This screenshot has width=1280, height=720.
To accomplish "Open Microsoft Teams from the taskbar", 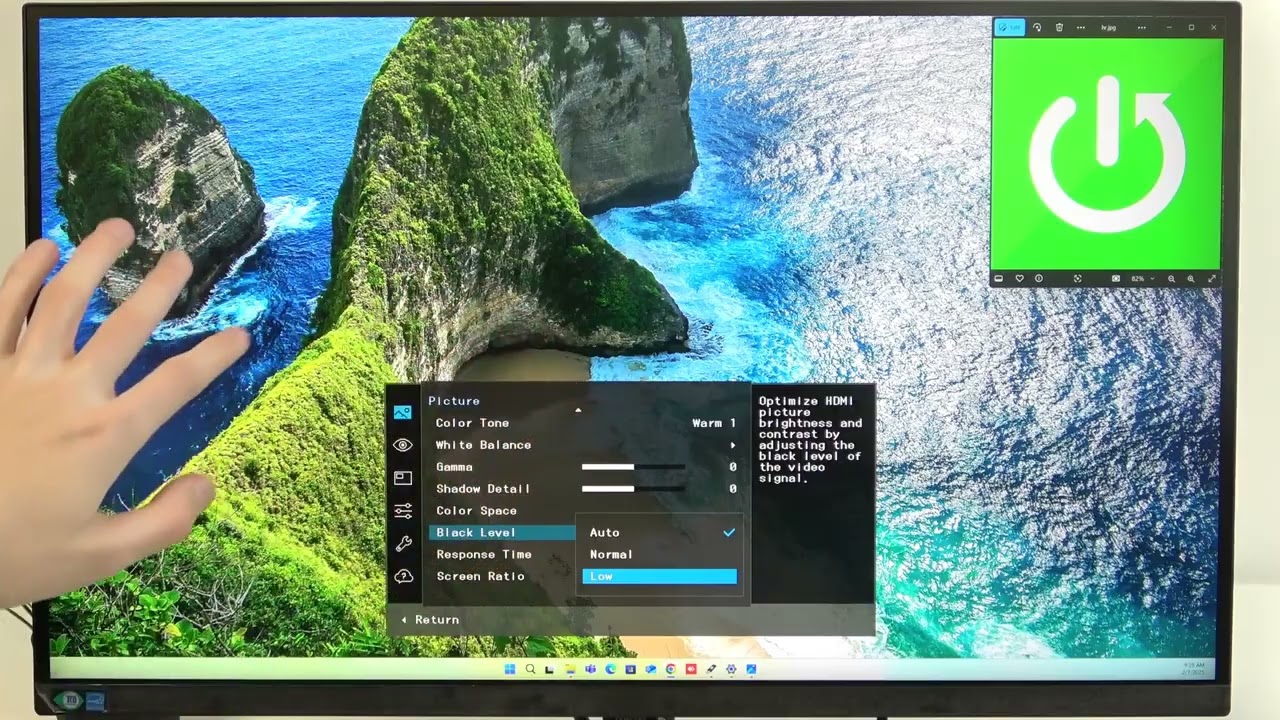I will (590, 669).
